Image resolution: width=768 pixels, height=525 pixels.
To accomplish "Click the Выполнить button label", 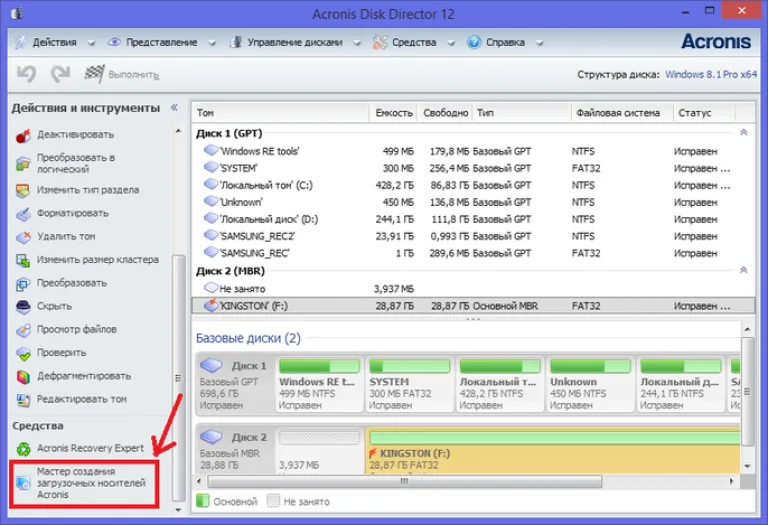I will coord(134,75).
